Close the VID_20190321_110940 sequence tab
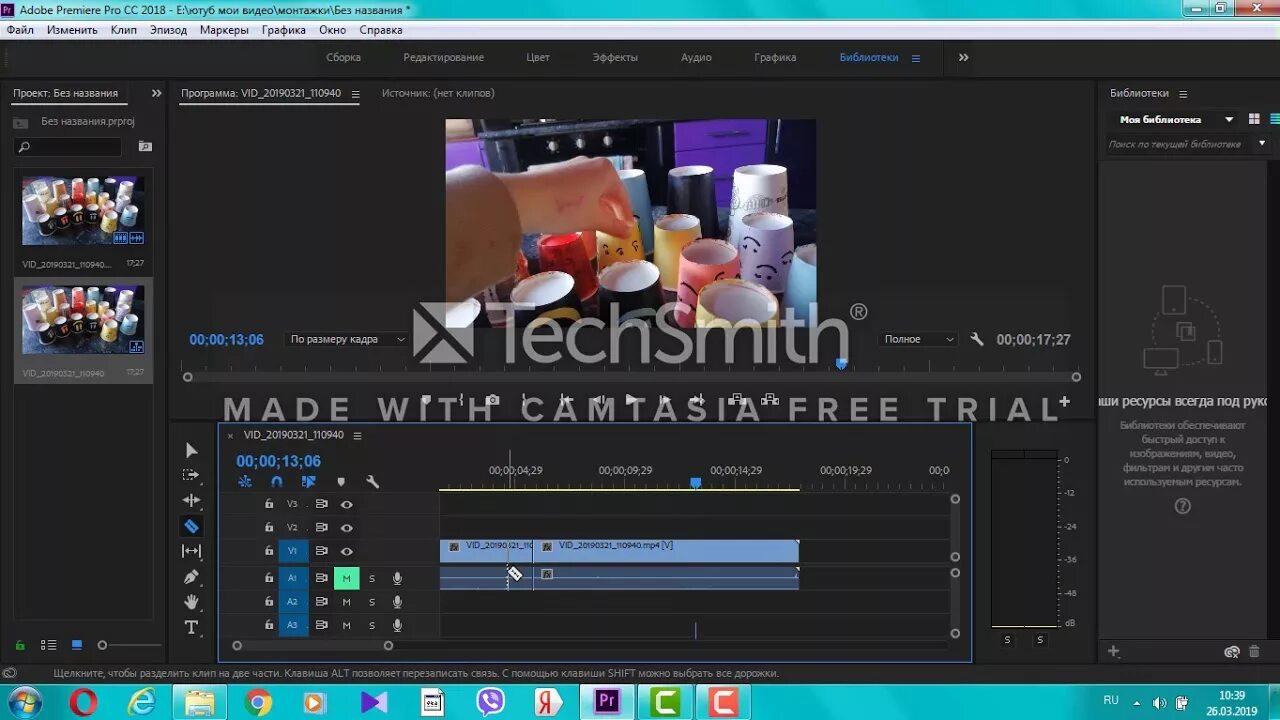Image resolution: width=1280 pixels, height=720 pixels. tap(230, 435)
